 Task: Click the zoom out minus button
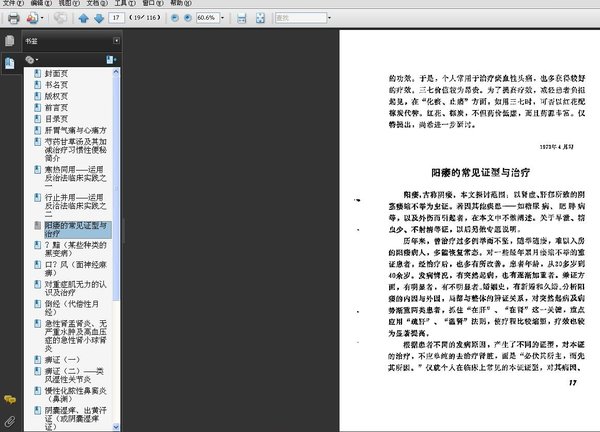pyautogui.click(x=175, y=18)
